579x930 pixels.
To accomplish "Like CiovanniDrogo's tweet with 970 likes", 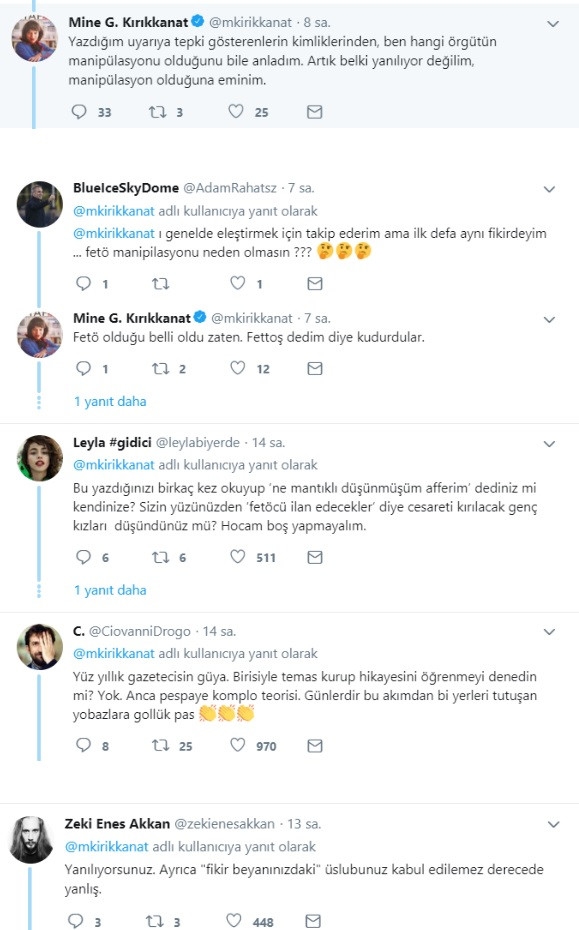I will point(237,744).
